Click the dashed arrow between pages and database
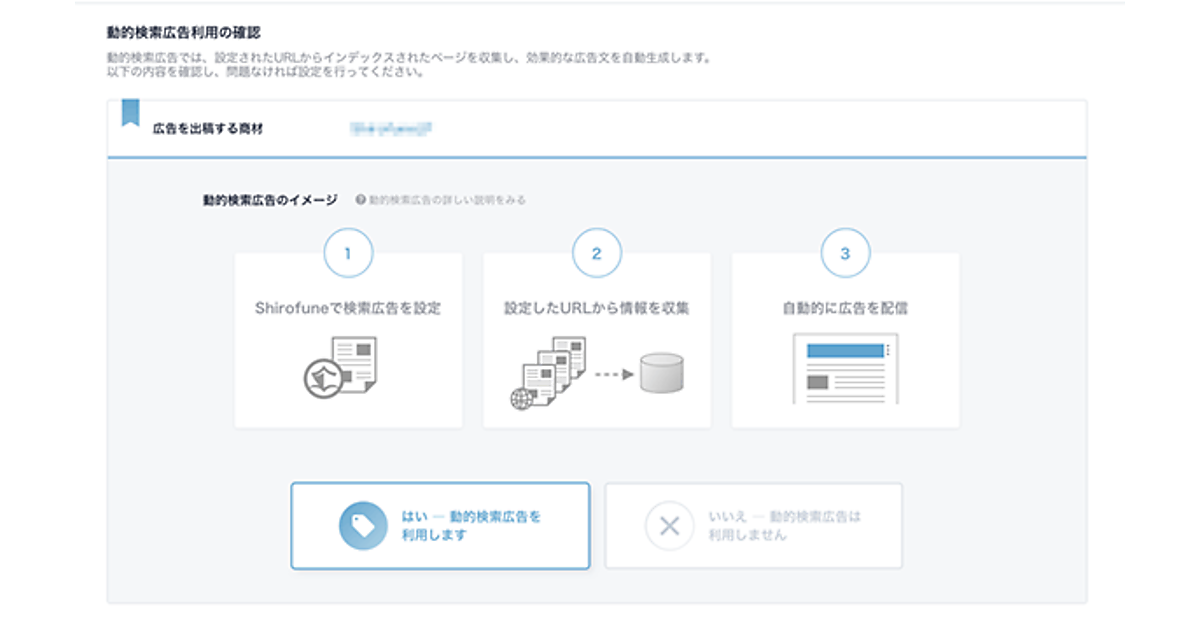Image resolution: width=1200 pixels, height=630 pixels. coord(610,375)
